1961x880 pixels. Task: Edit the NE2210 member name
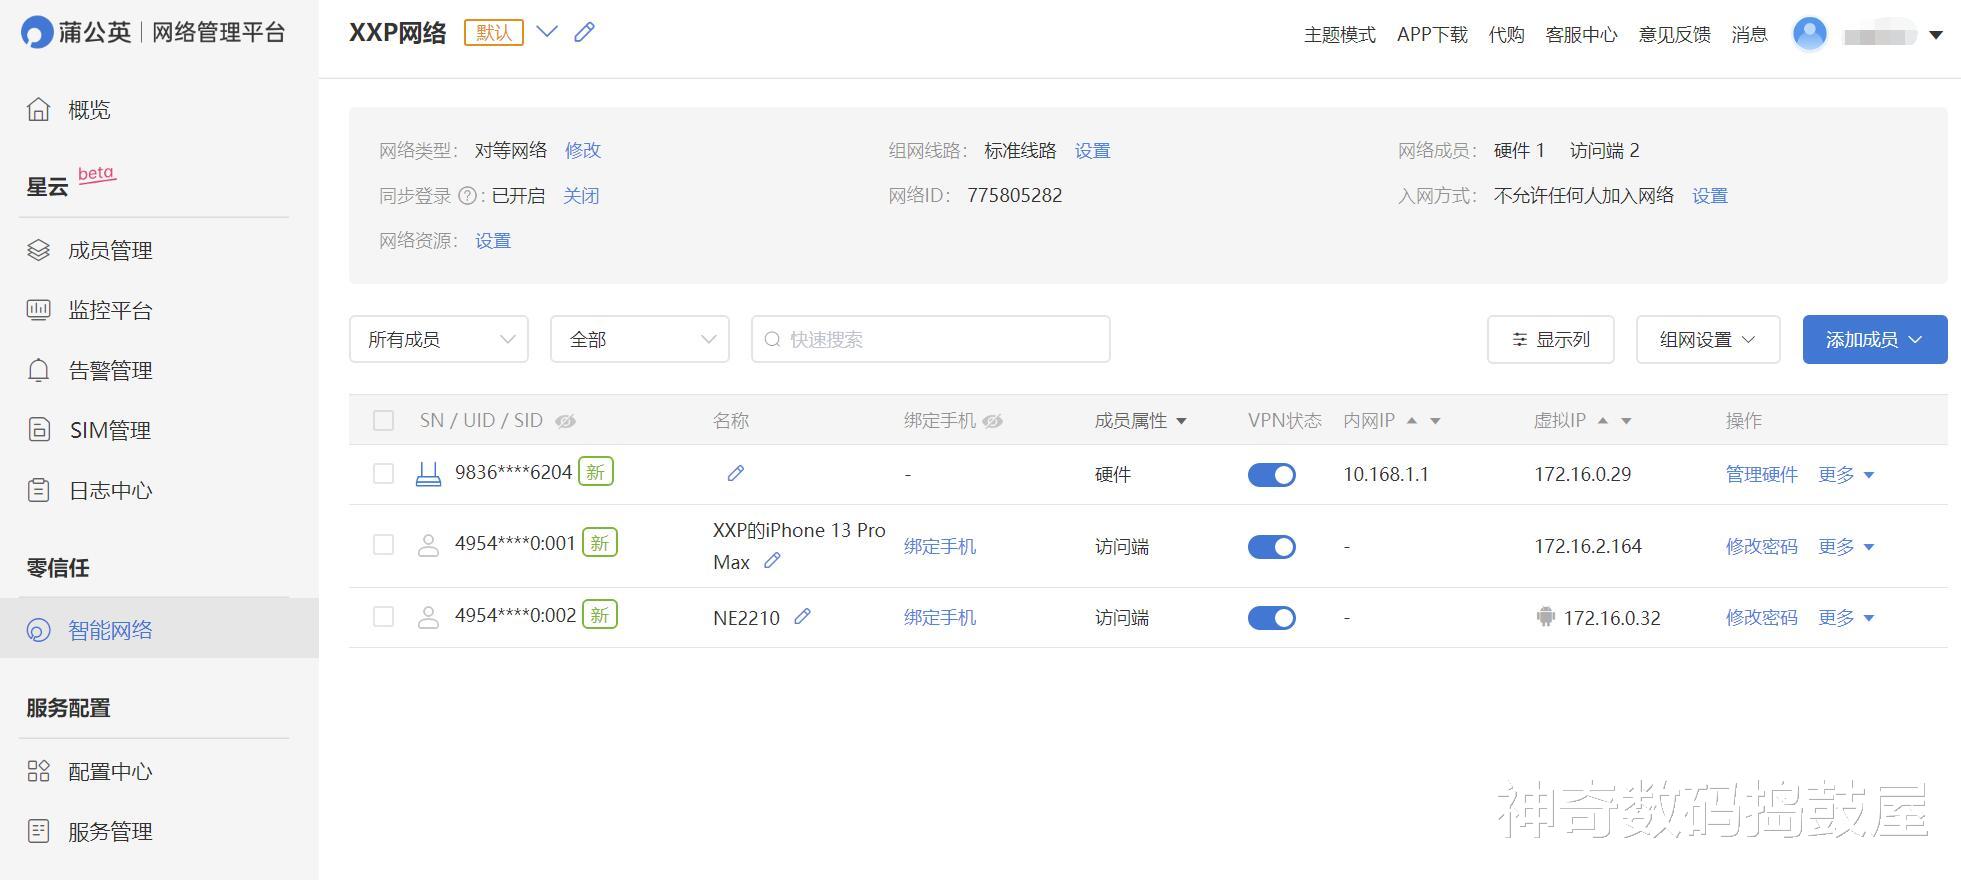click(x=802, y=616)
